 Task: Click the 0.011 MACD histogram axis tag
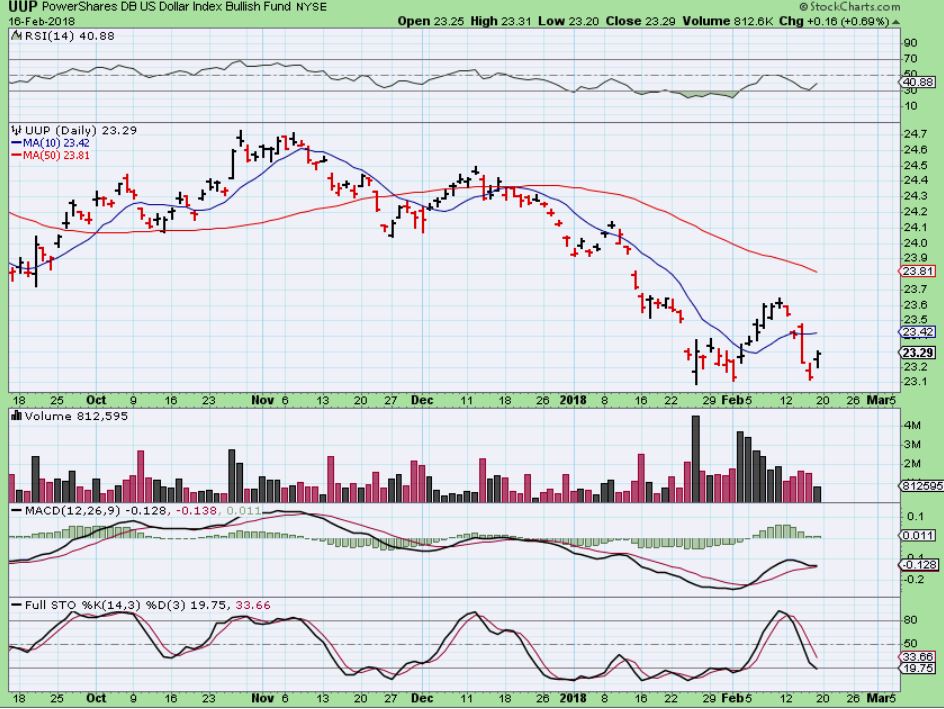918,535
